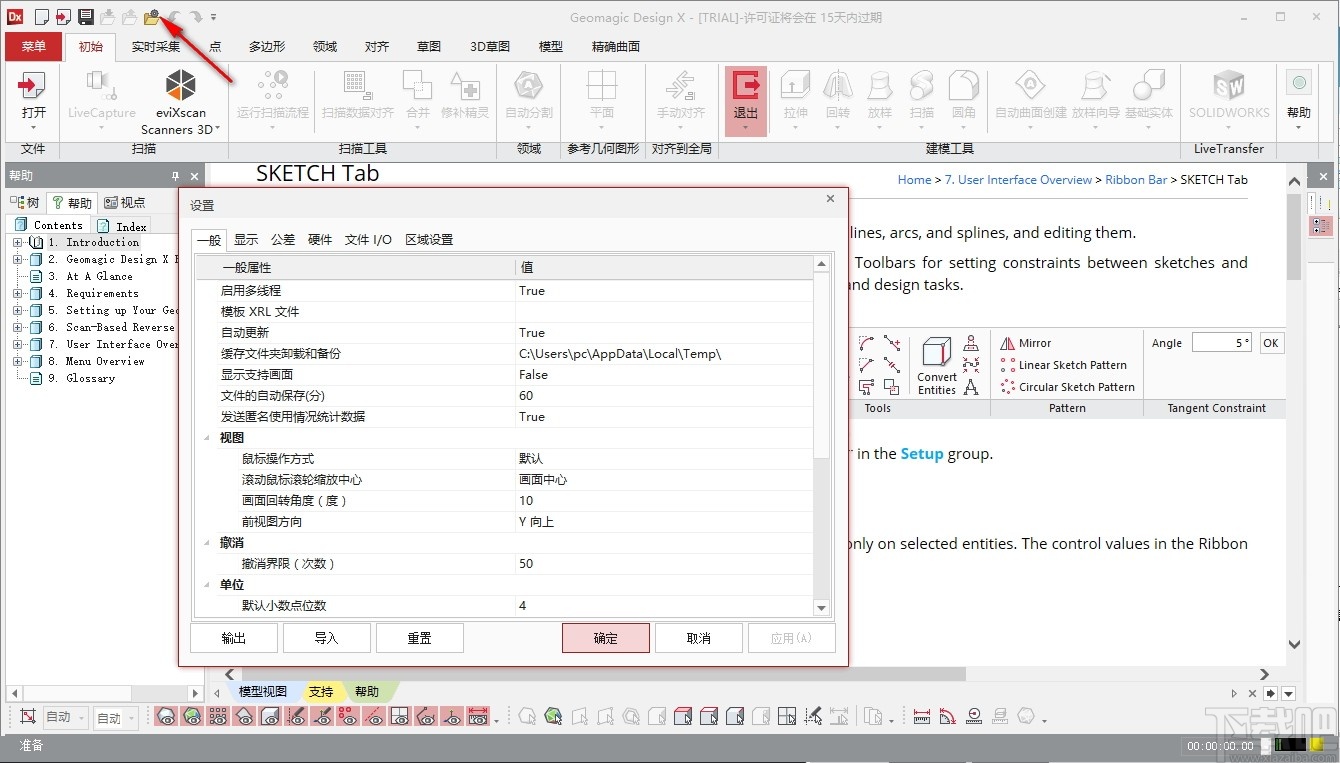The width and height of the screenshot is (1340, 763).
Task: Click the eviXscan Scanners 3D icon
Action: pos(179,85)
